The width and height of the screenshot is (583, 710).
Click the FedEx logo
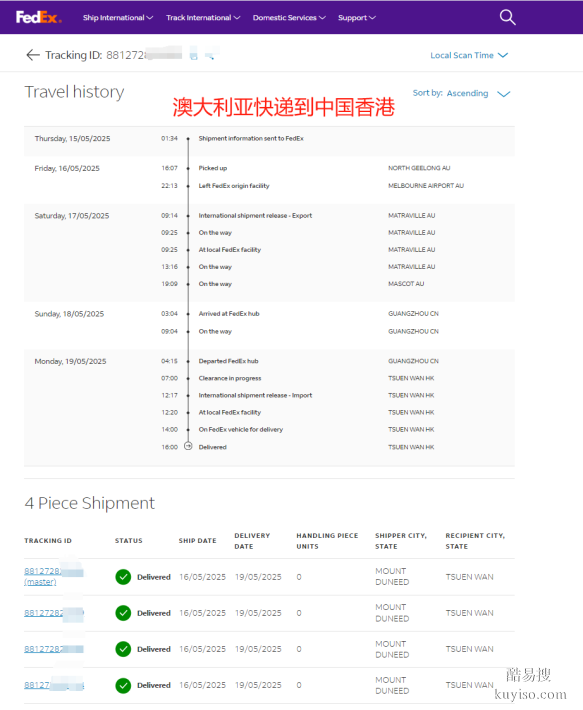click(x=38, y=17)
